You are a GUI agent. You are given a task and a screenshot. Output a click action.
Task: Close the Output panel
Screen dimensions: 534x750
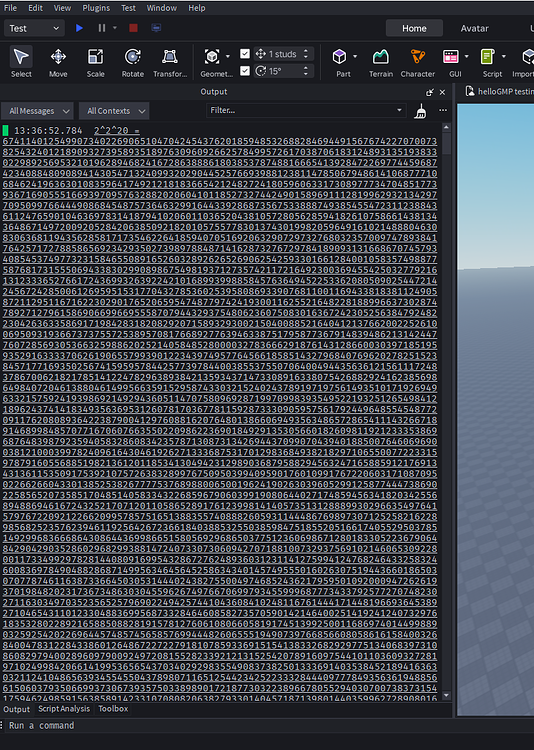pyautogui.click(x=443, y=92)
